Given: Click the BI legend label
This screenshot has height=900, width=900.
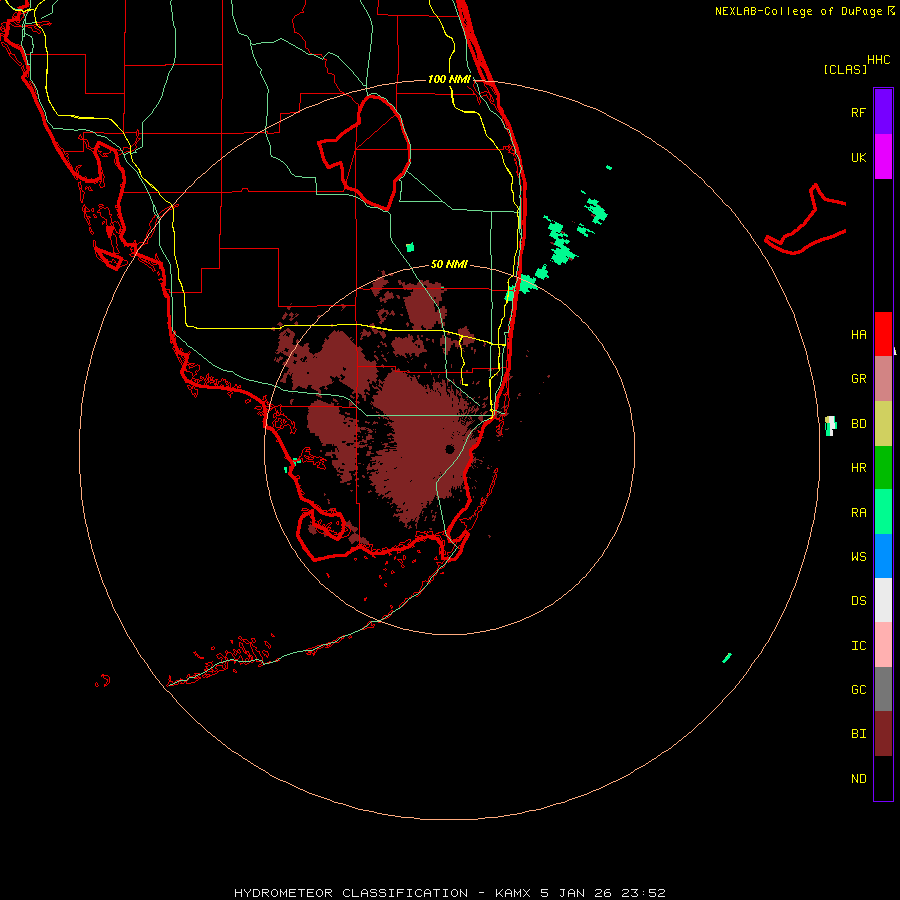Looking at the screenshot, I should coord(858,734).
